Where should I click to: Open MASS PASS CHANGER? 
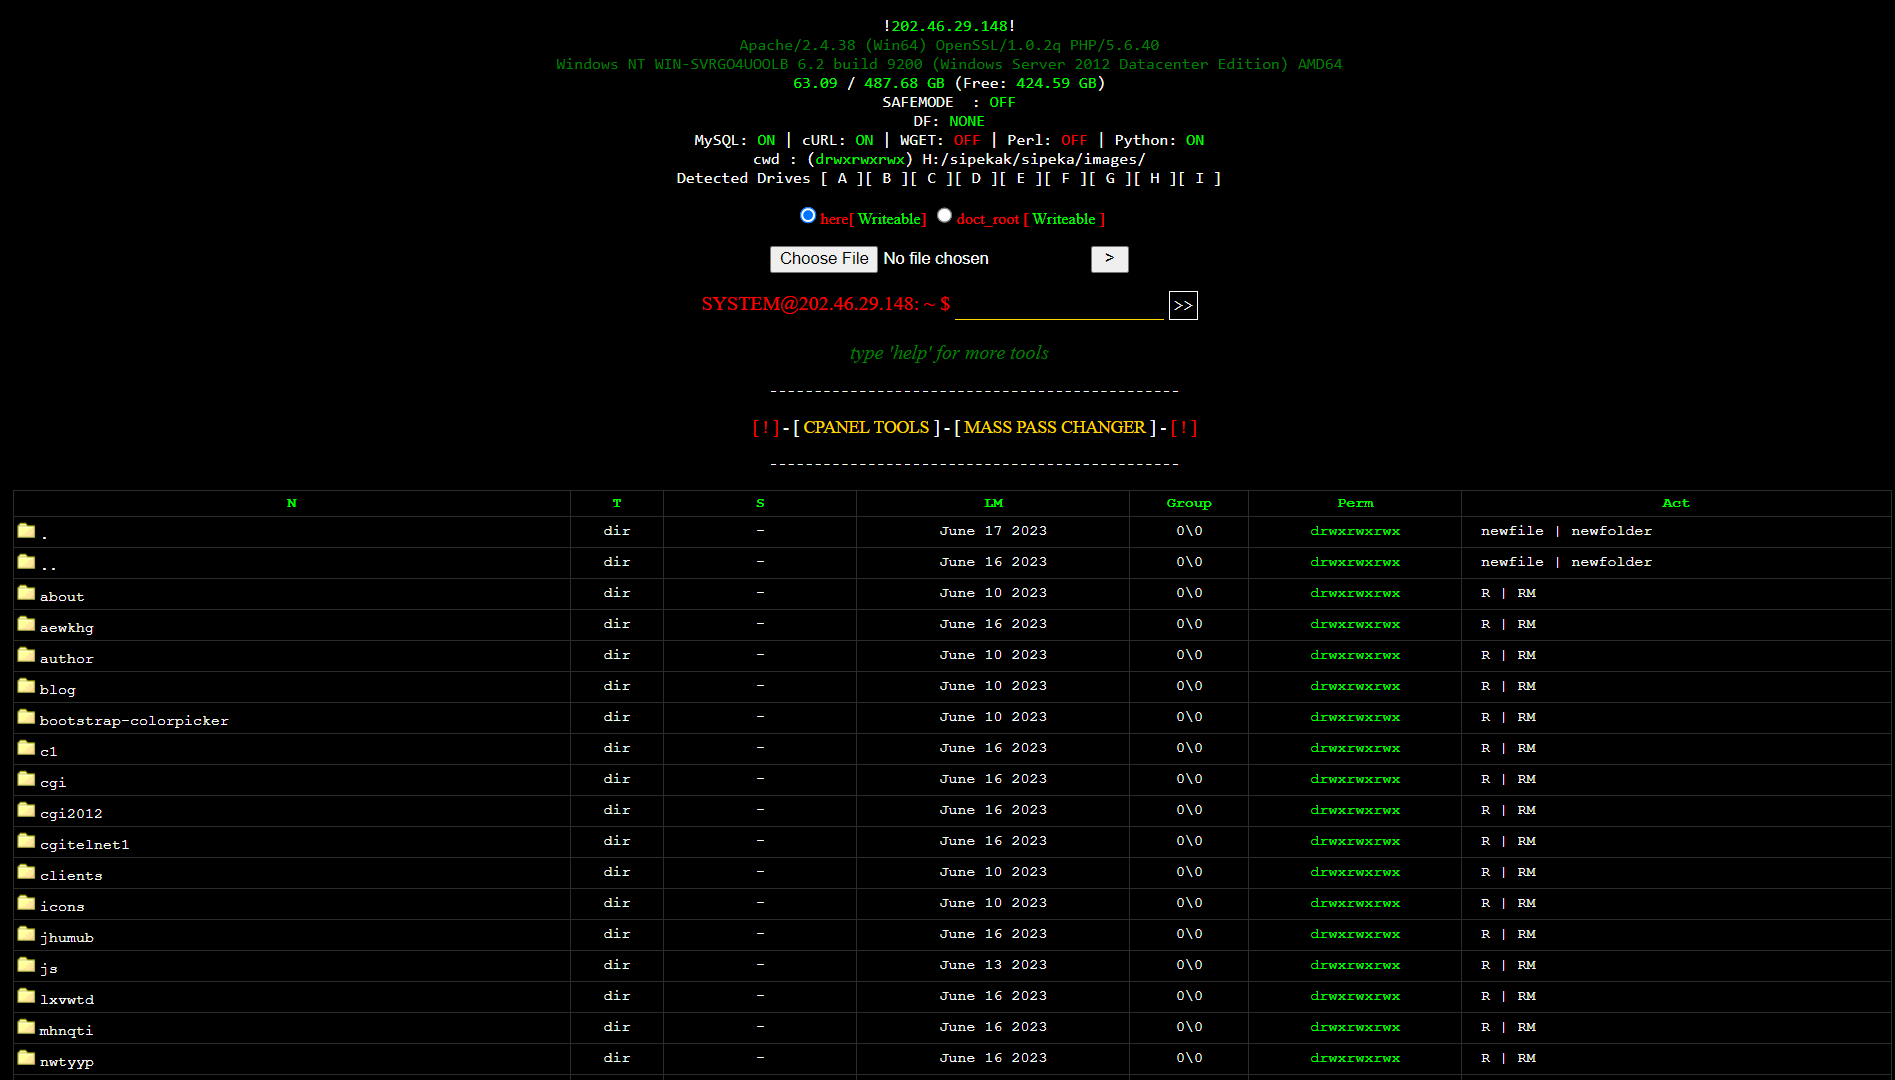[1055, 427]
